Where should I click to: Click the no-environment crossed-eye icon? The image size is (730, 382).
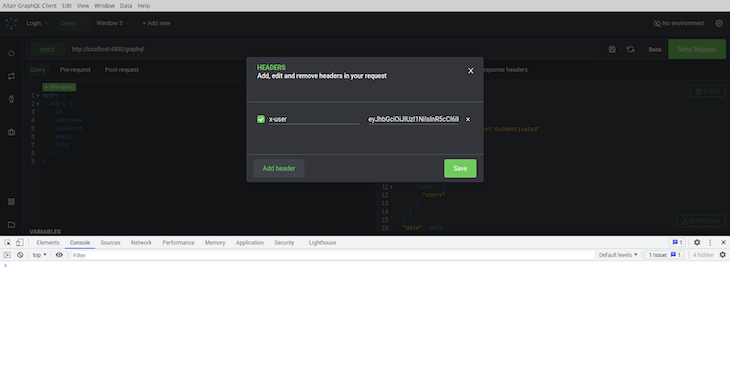pyautogui.click(x=657, y=23)
